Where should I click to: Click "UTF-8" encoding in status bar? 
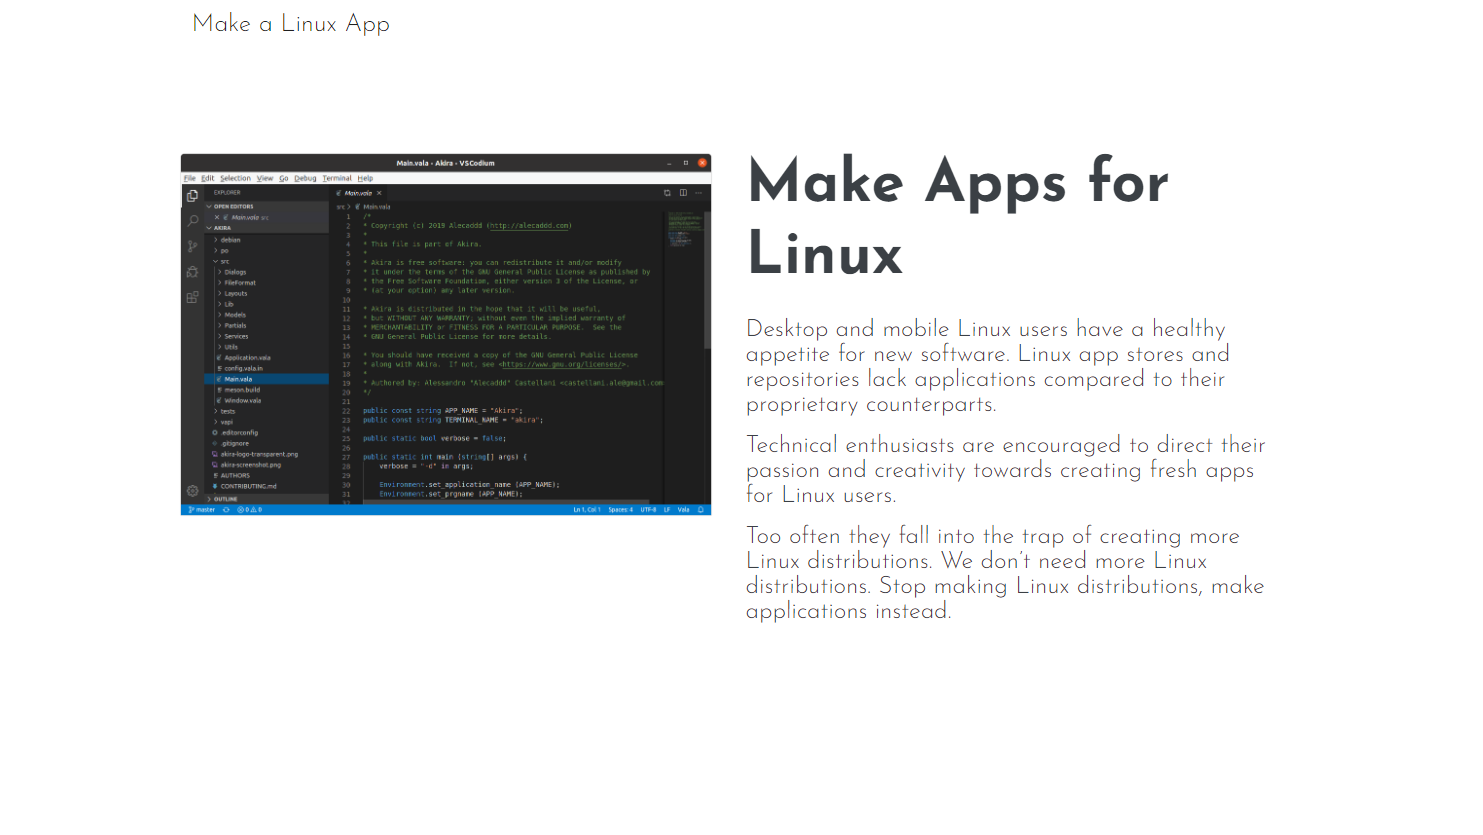click(649, 510)
